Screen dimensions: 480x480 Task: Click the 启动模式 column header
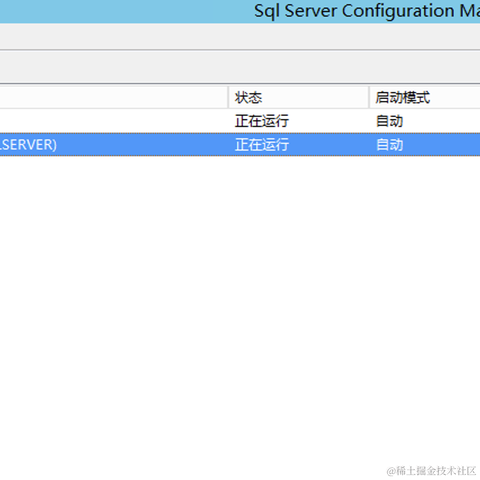(x=425, y=97)
